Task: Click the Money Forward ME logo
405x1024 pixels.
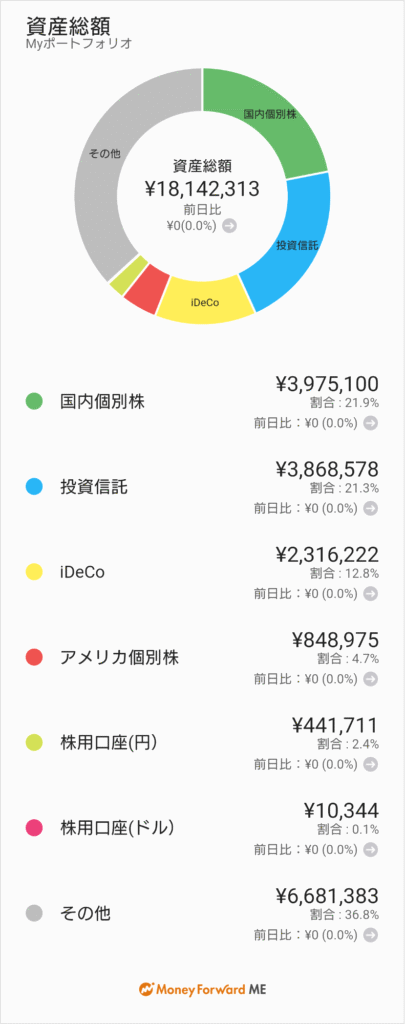Action: (x=202, y=989)
